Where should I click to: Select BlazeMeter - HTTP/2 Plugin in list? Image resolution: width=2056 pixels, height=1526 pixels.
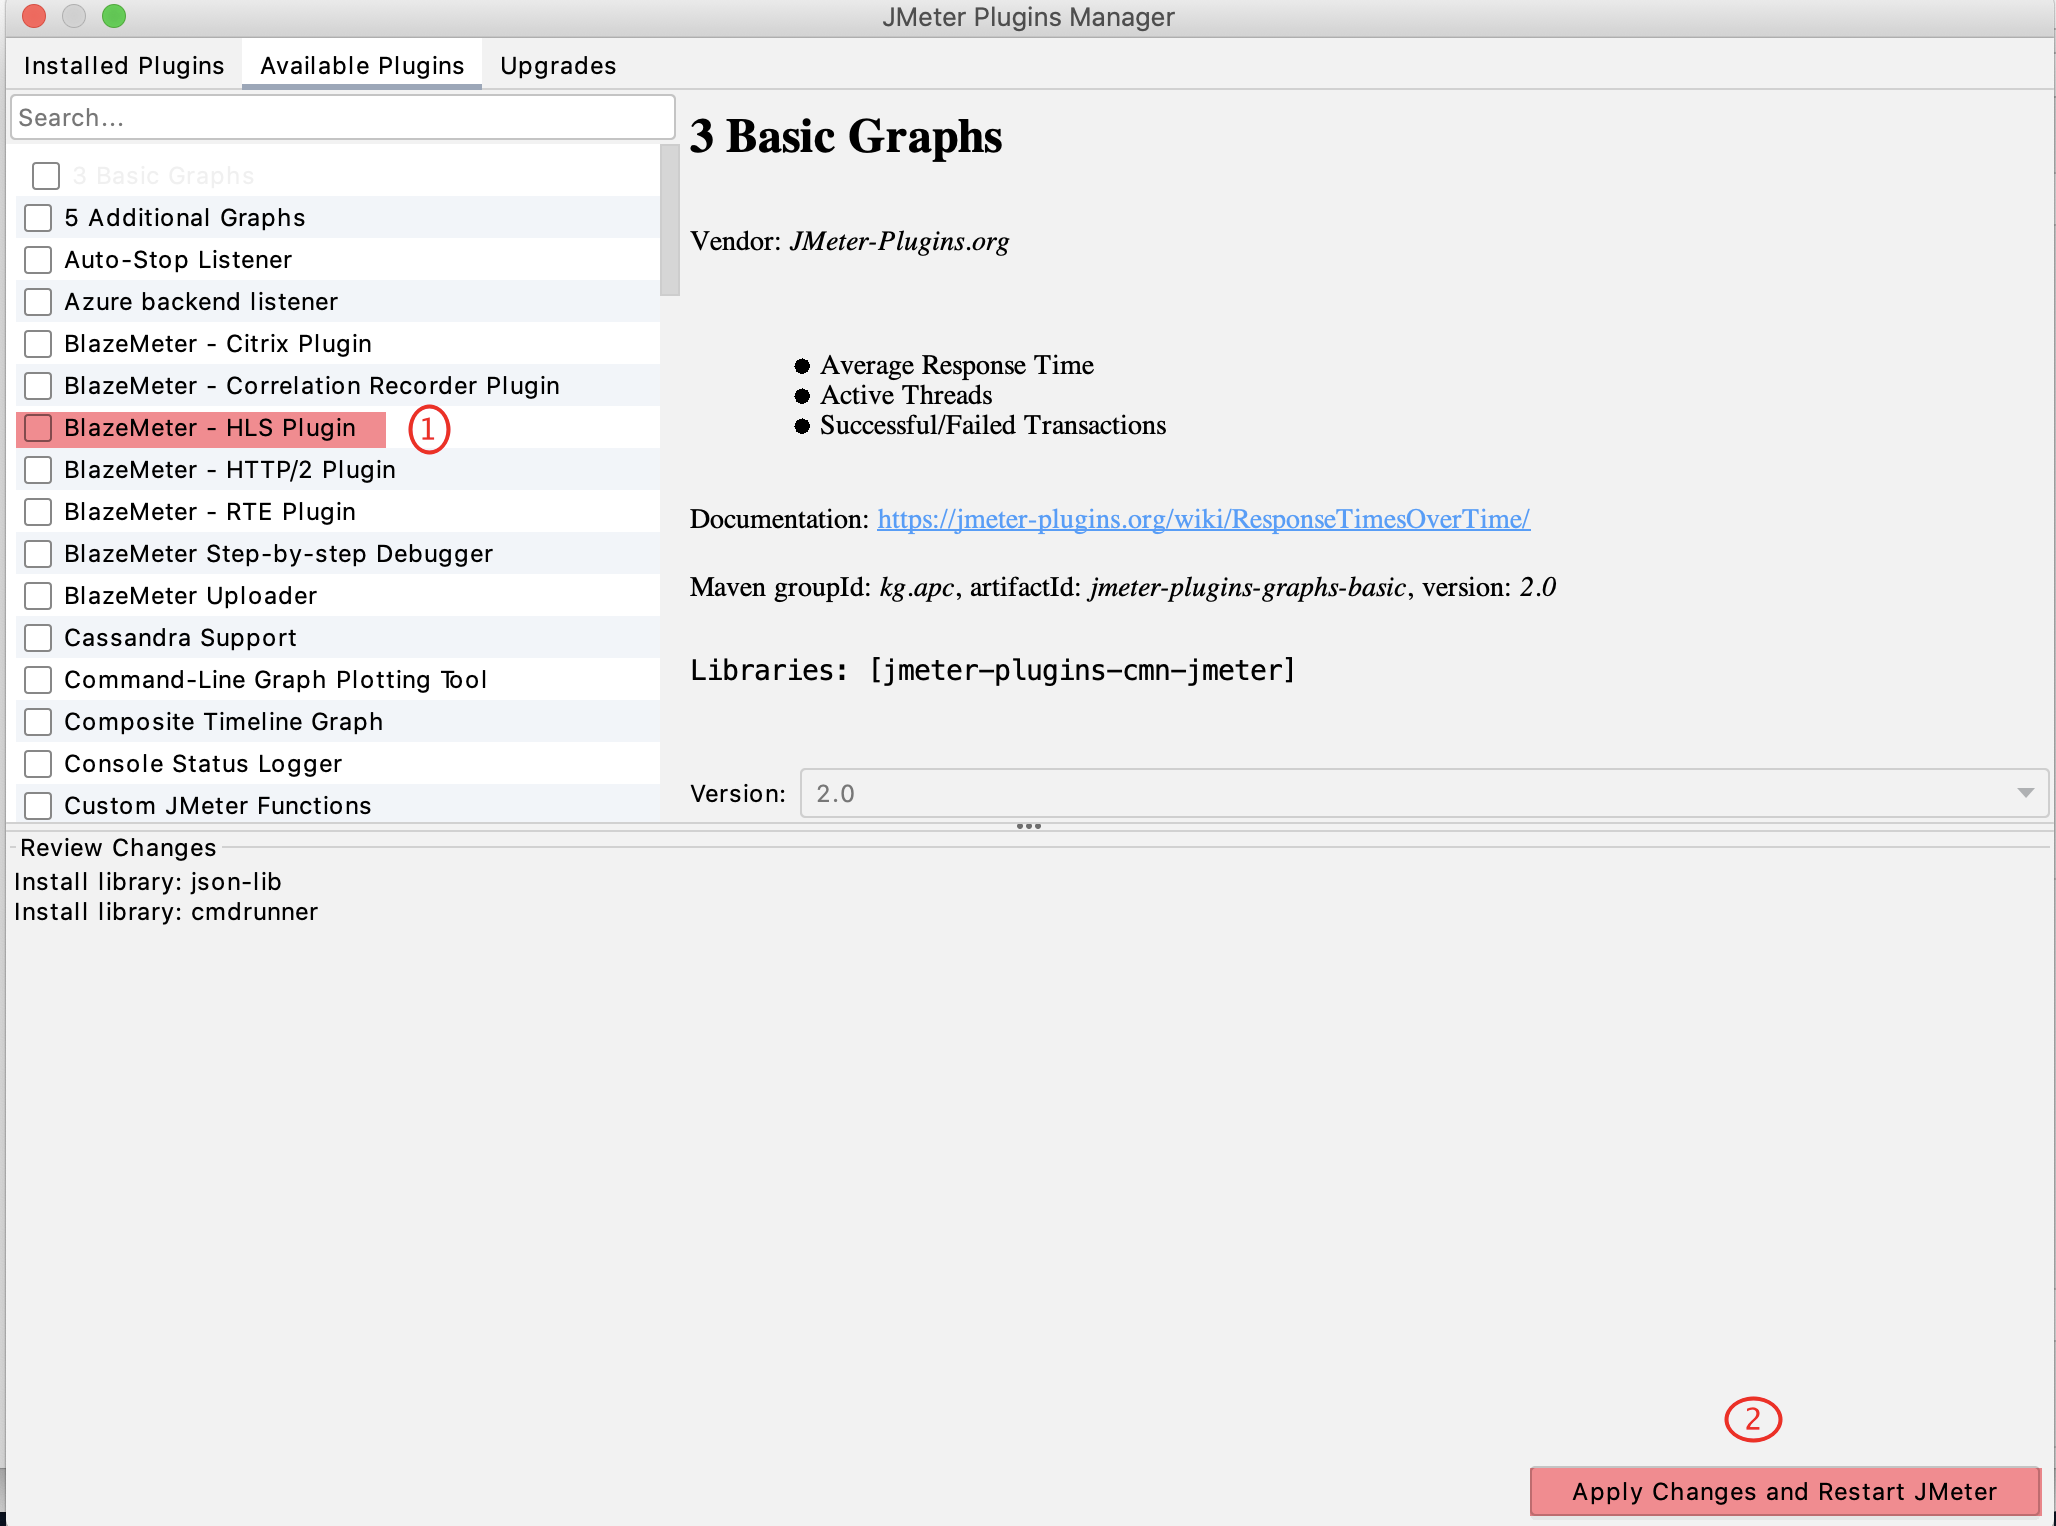point(230,470)
